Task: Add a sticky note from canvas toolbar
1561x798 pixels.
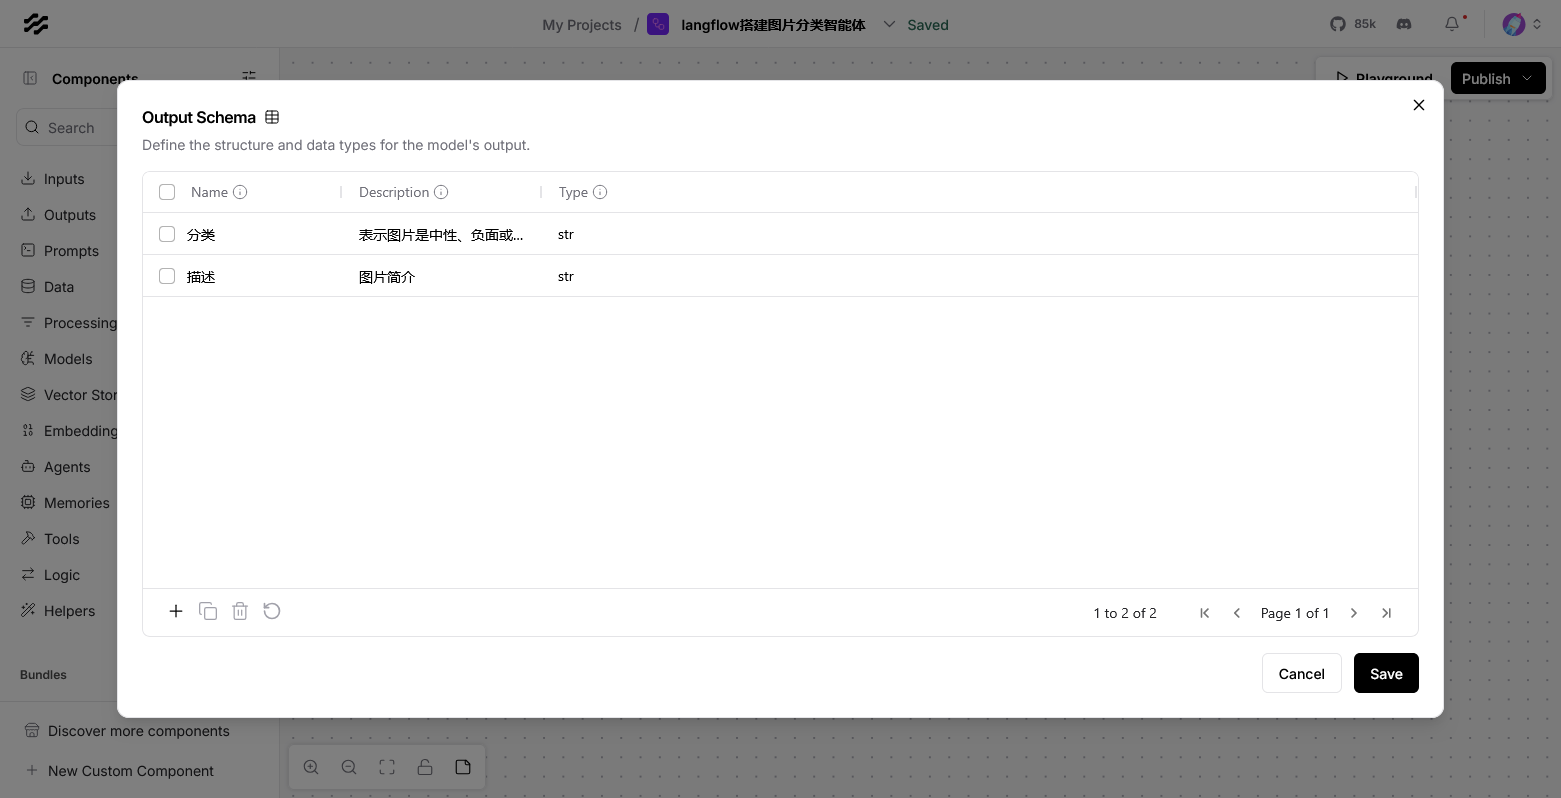Action: 463,767
